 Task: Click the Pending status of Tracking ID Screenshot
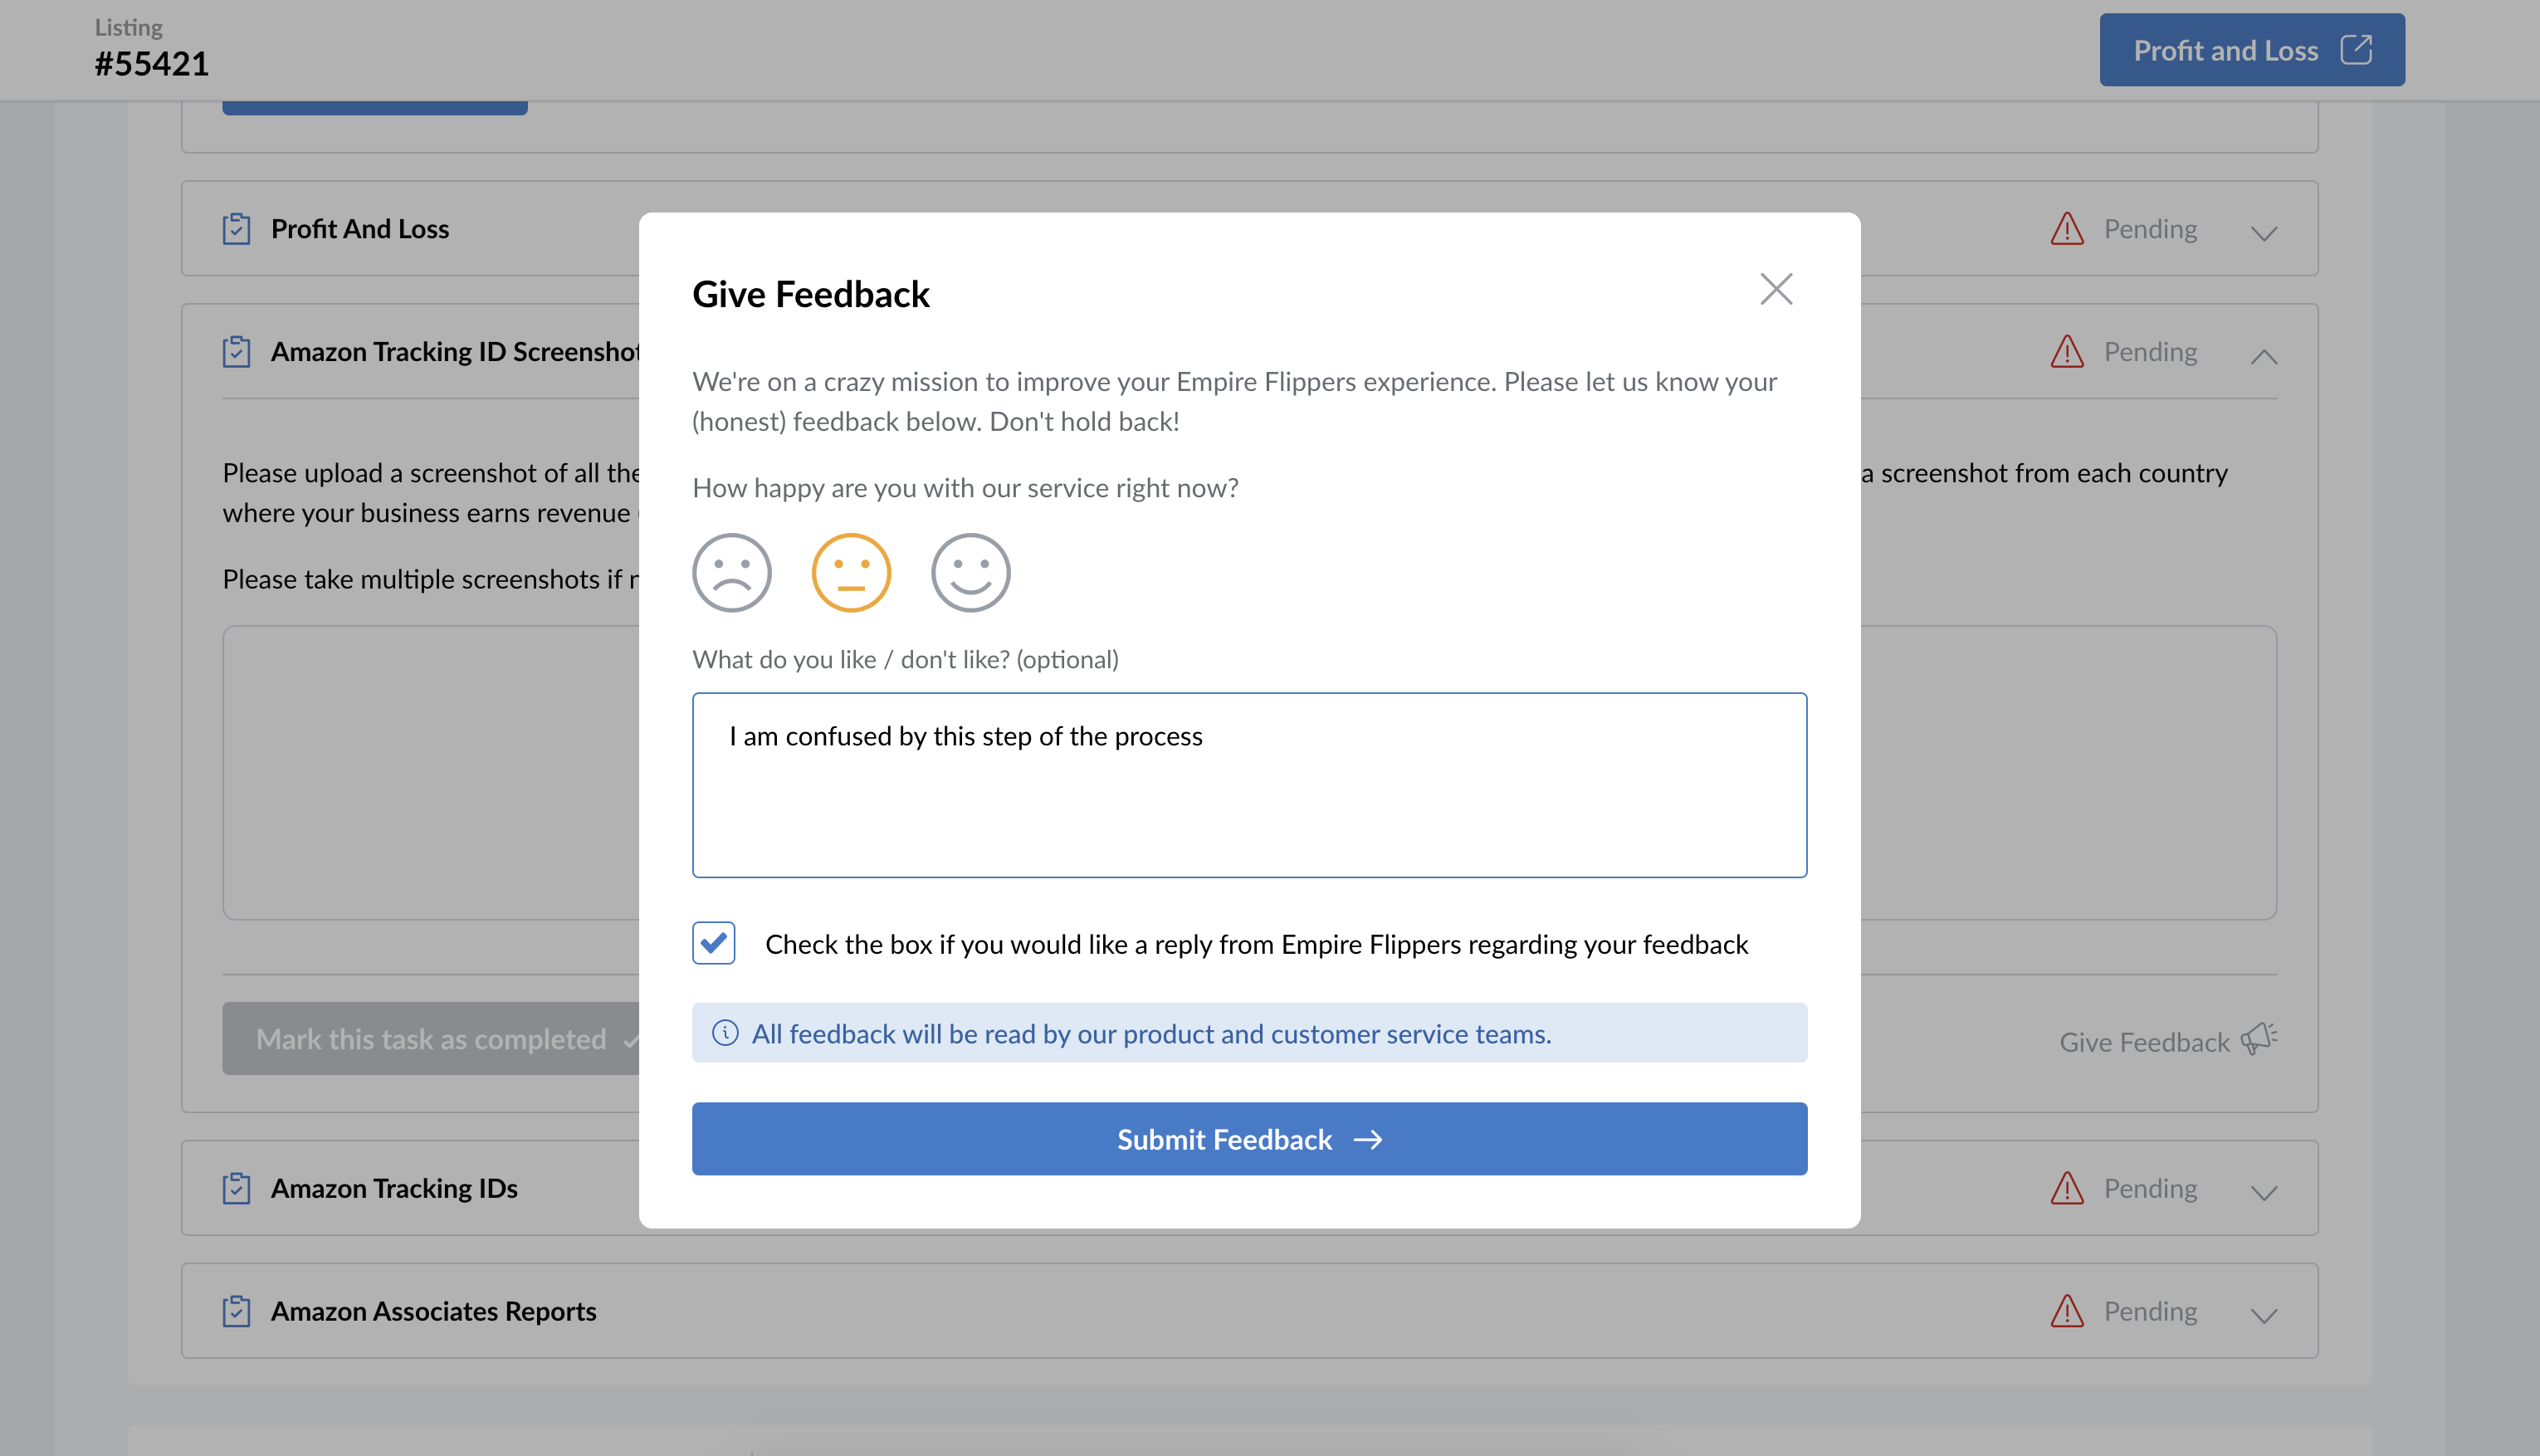pyautogui.click(x=2150, y=351)
